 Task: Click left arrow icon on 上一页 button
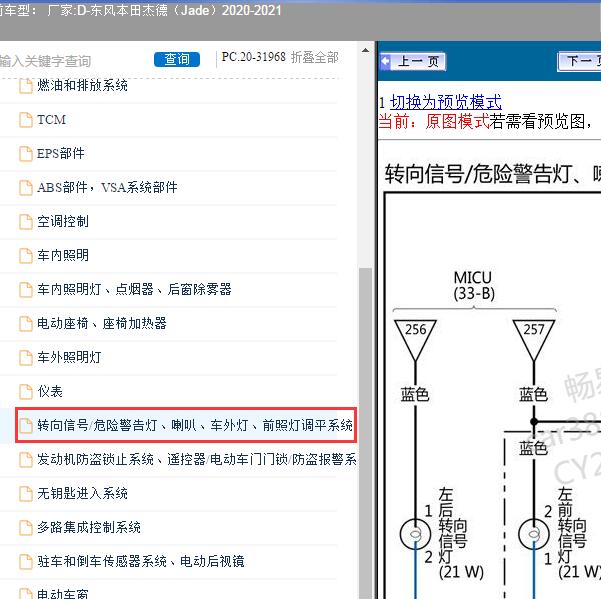386,61
